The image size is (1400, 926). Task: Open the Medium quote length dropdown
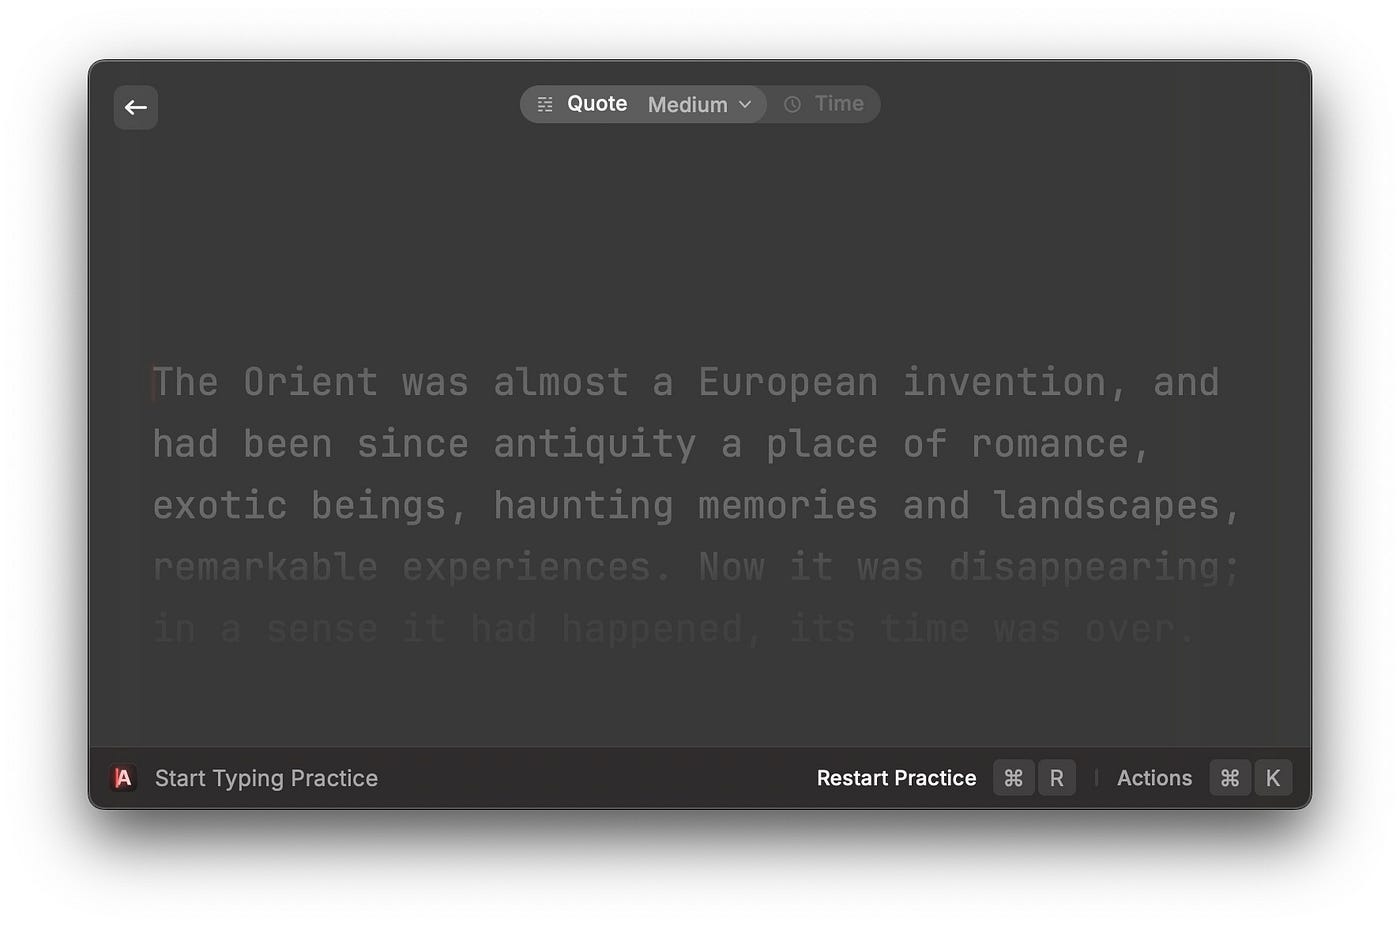pos(688,105)
